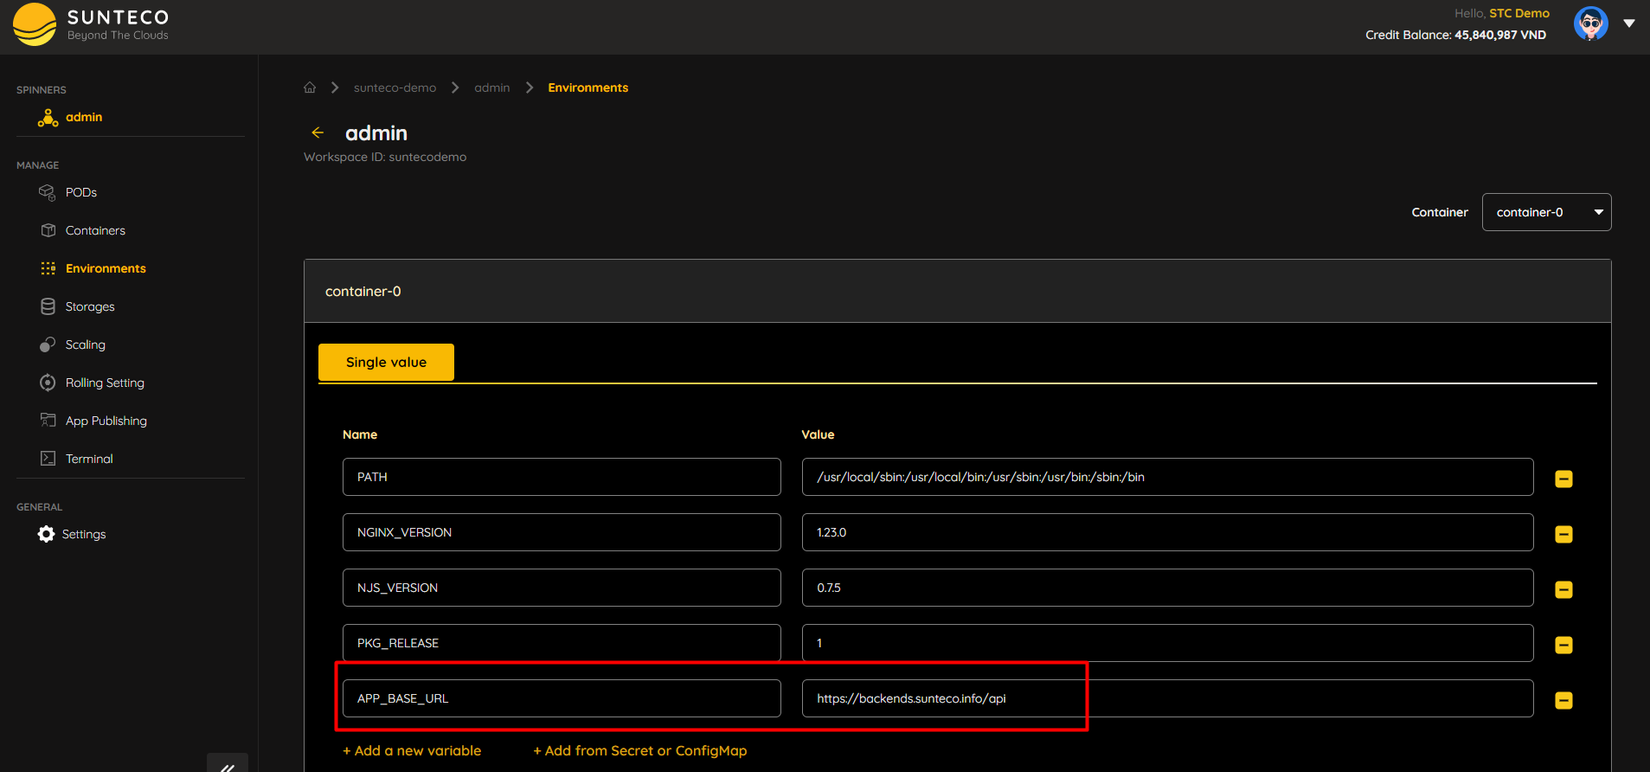Click the App Publishing icon

[x=48, y=420]
